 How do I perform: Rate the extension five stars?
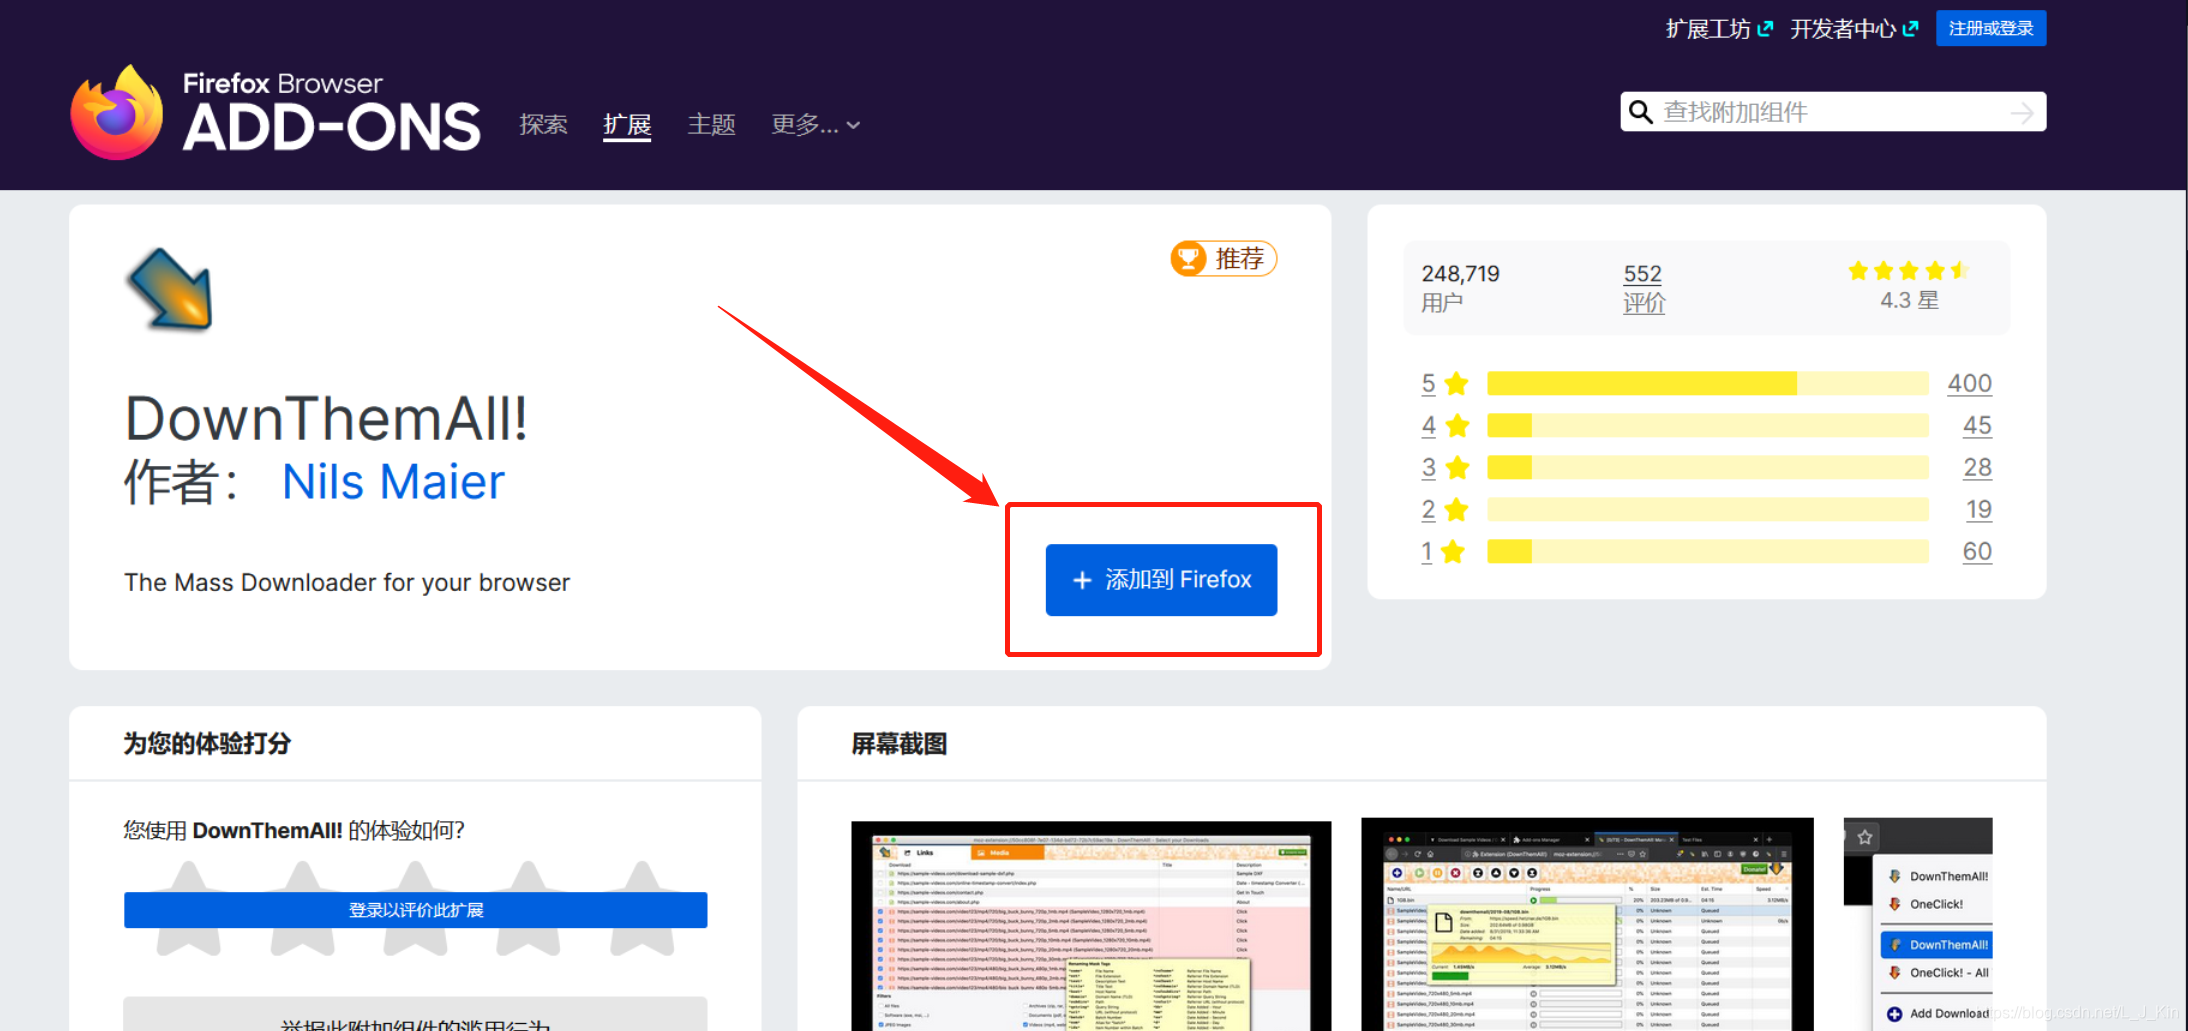pyautogui.click(x=642, y=908)
